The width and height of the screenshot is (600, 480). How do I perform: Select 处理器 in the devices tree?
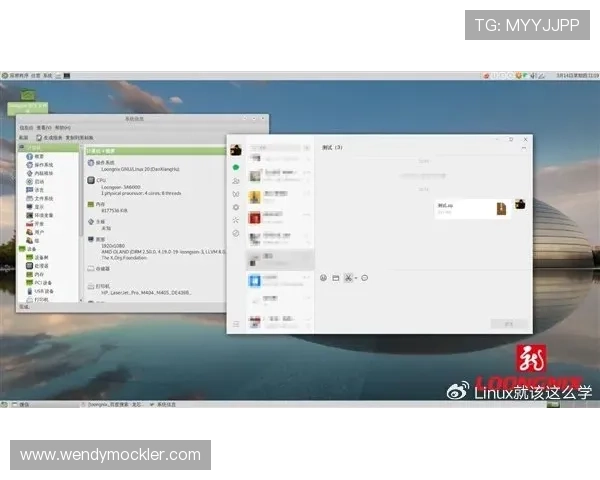(x=40, y=265)
